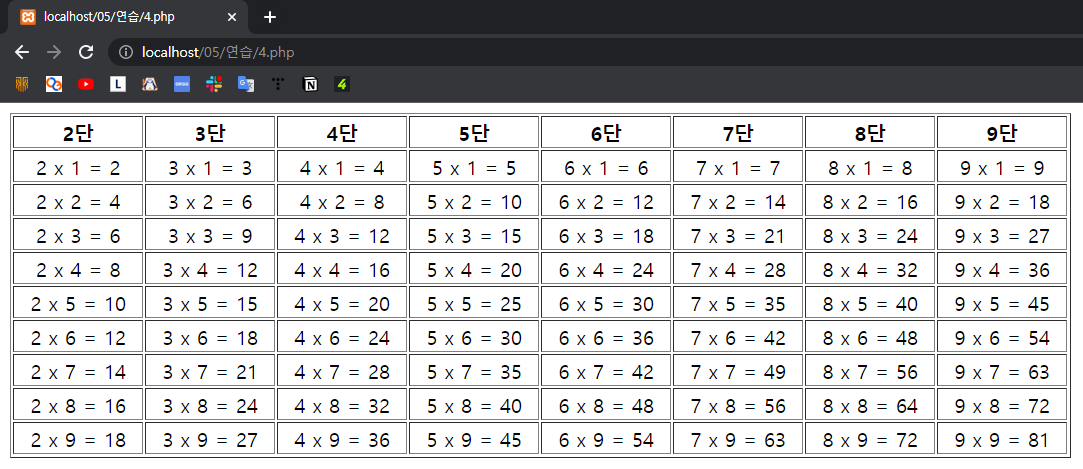Viewport: 1083px width, 469px height.
Task: Close the localhost/05/연습/4.php tab
Action: point(232,17)
